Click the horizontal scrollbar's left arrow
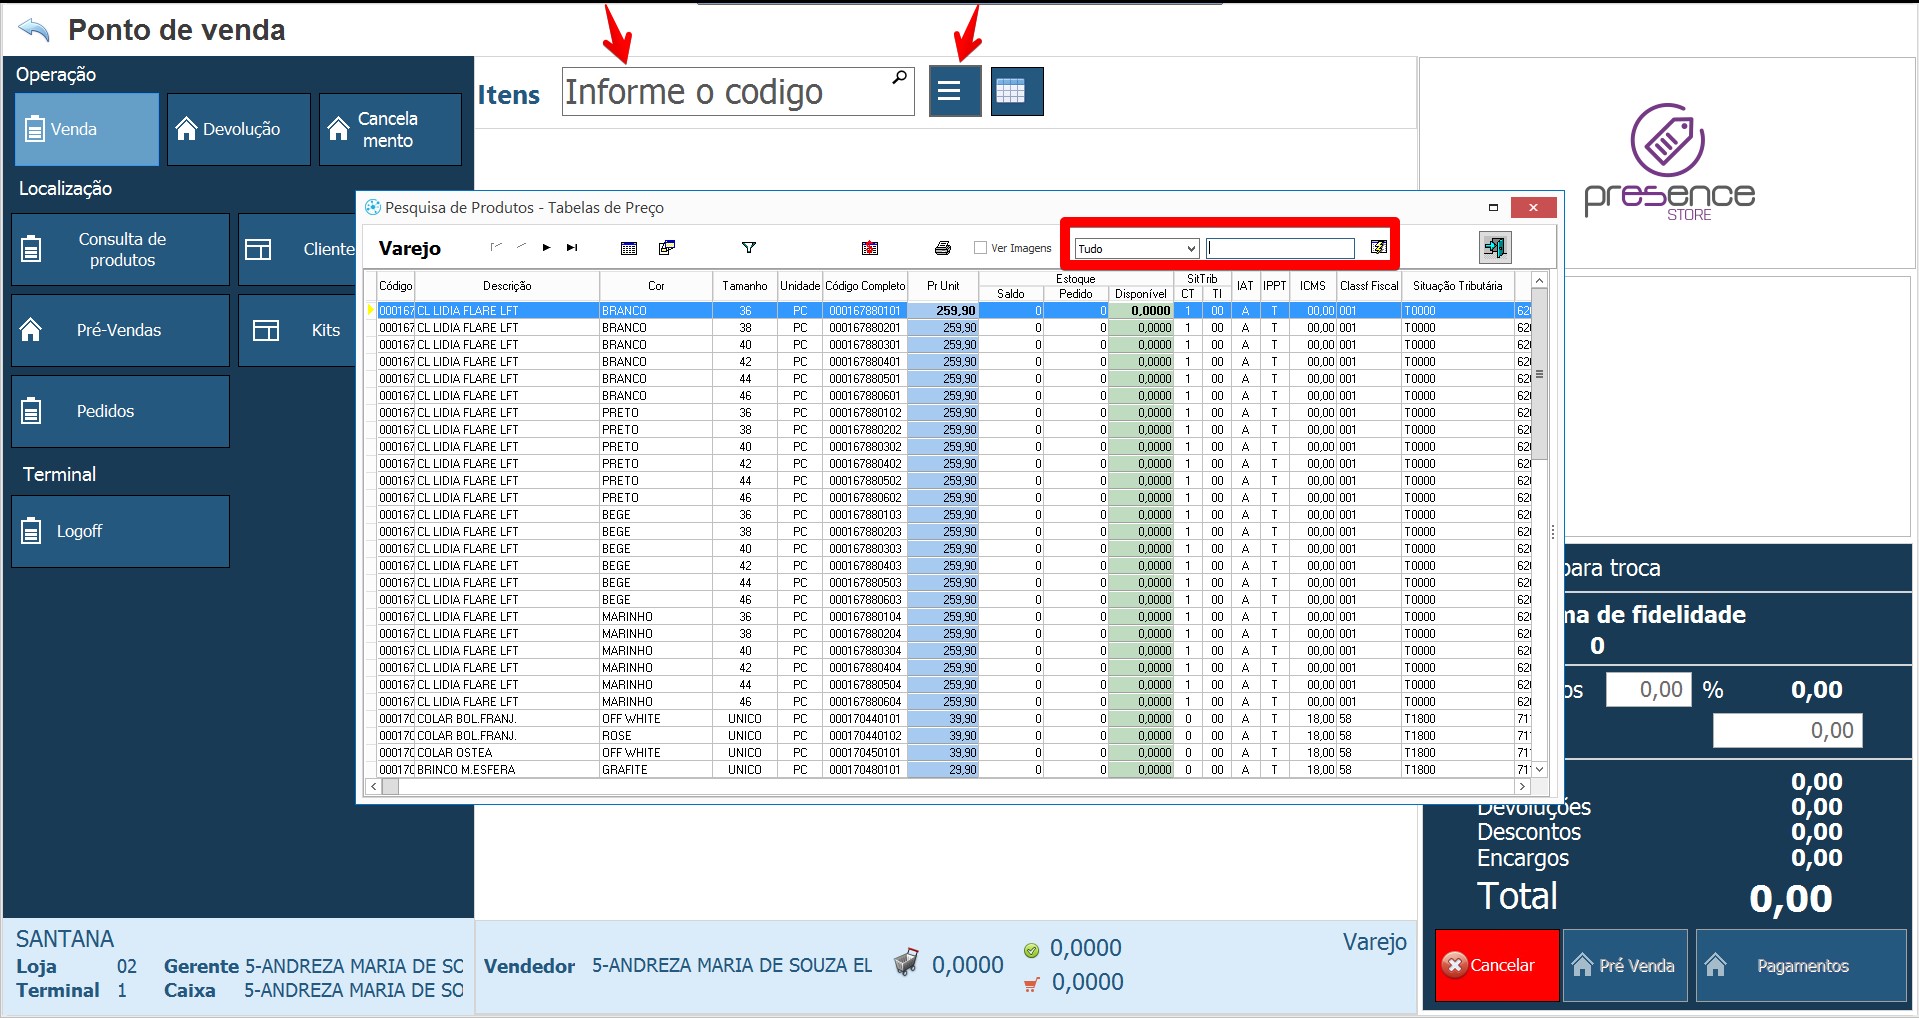The width and height of the screenshot is (1919, 1018). (374, 787)
